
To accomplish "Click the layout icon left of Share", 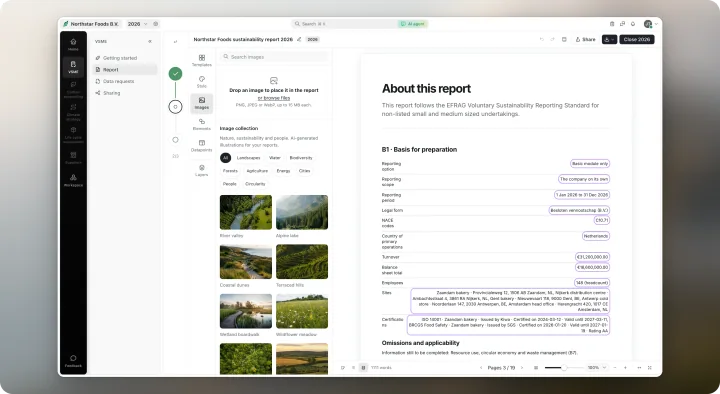I will [x=564, y=39].
